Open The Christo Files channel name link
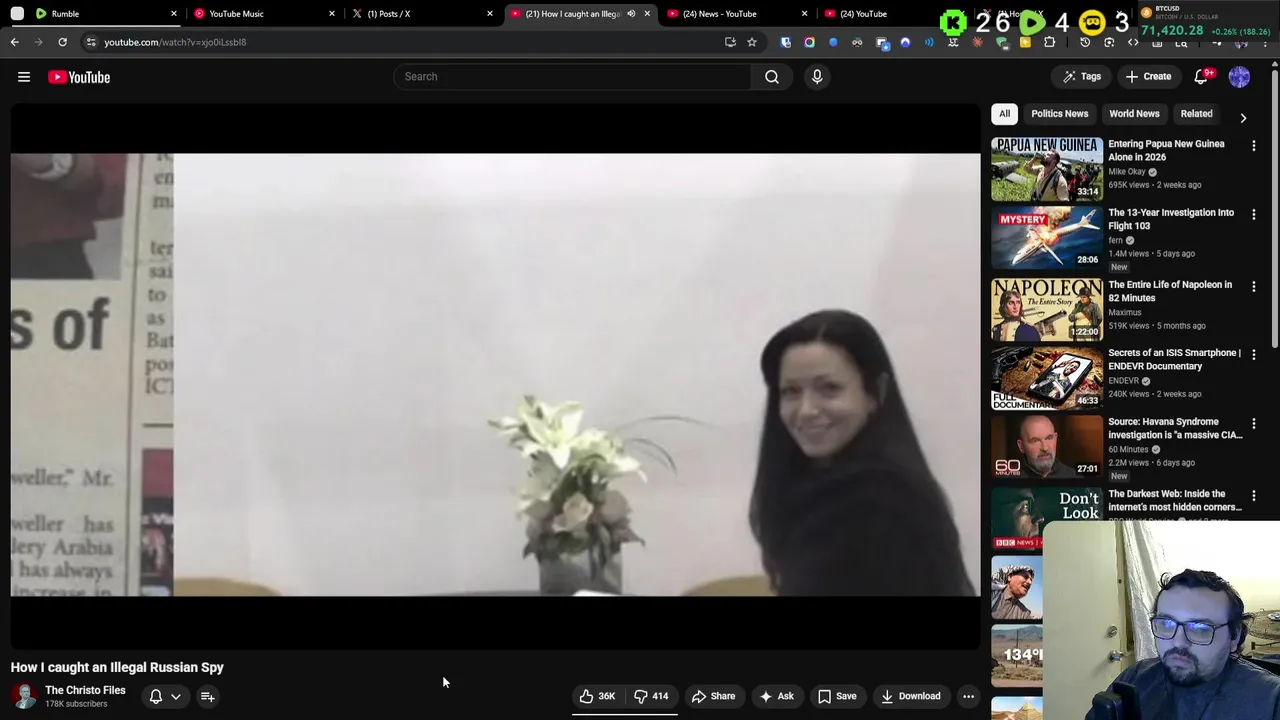This screenshot has height=720, width=1280. [85, 690]
